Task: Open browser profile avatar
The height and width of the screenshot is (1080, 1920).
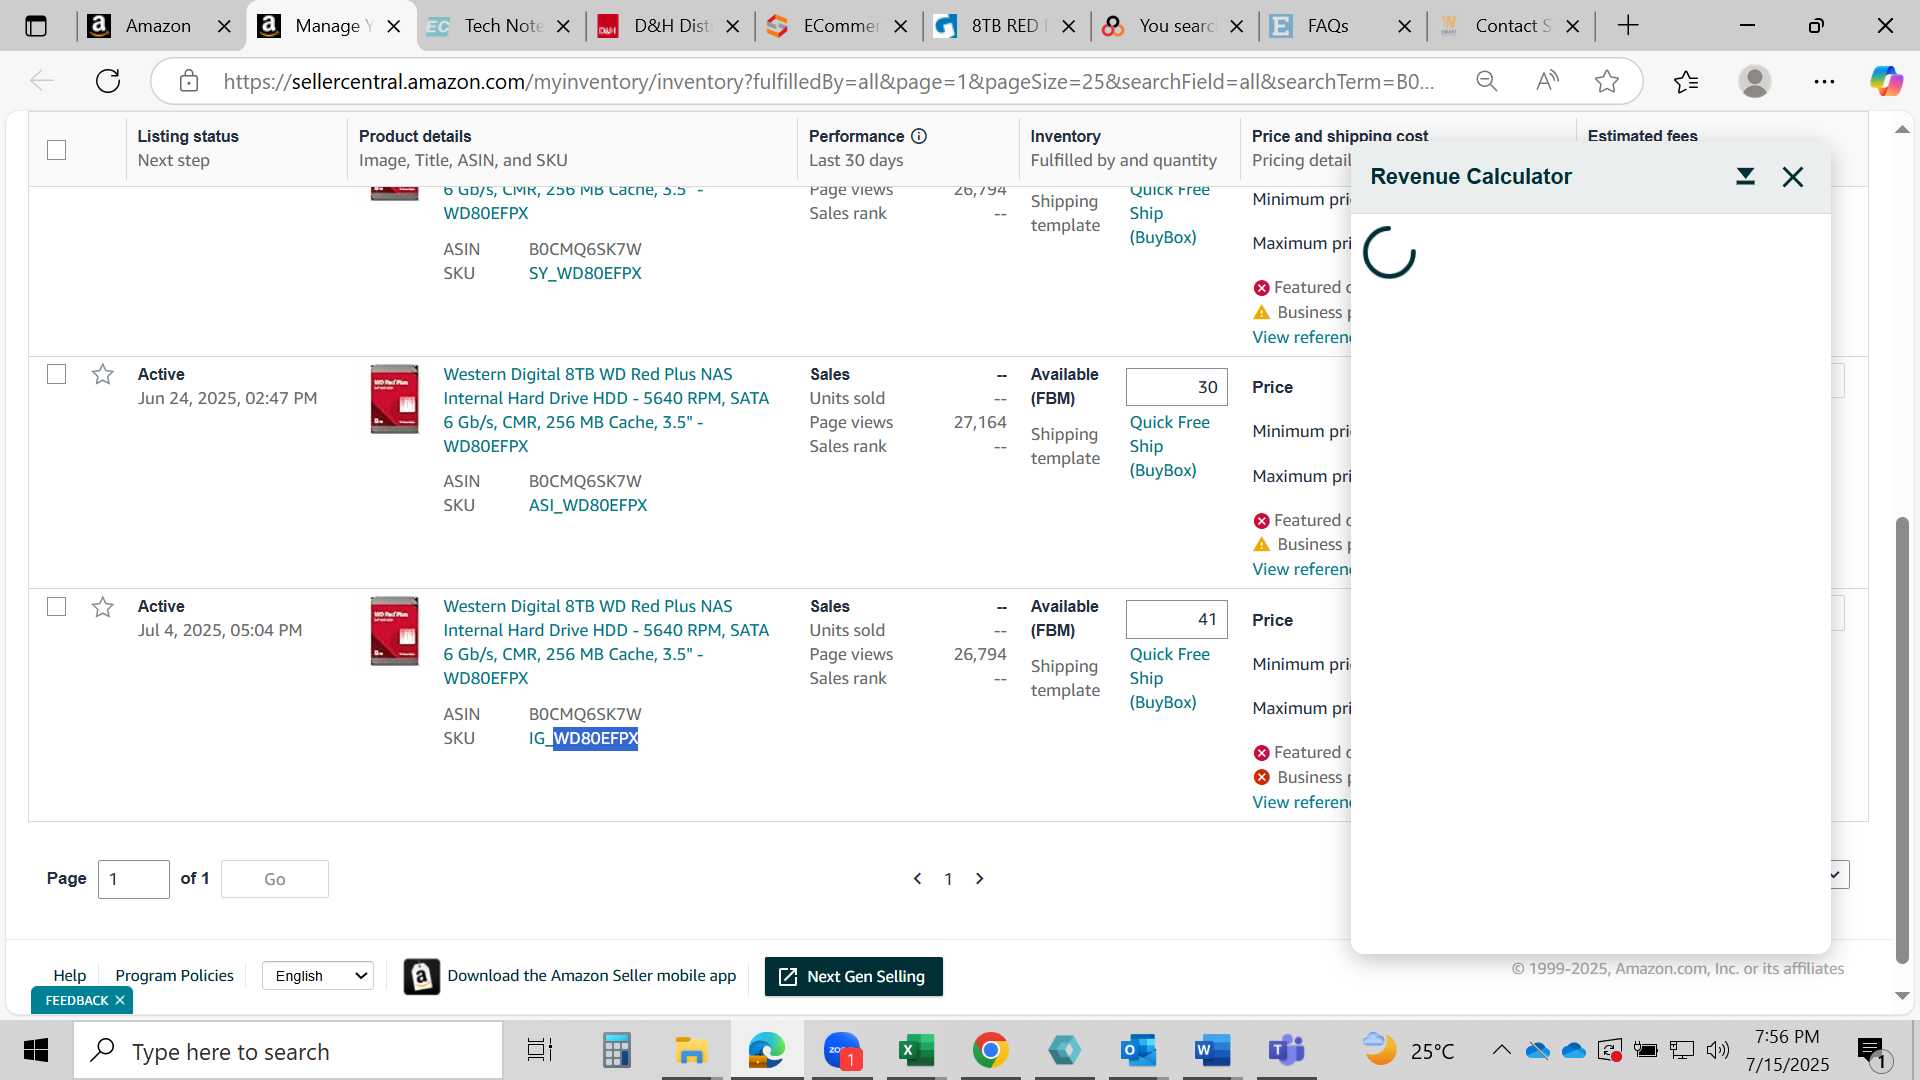Action: click(x=1755, y=81)
